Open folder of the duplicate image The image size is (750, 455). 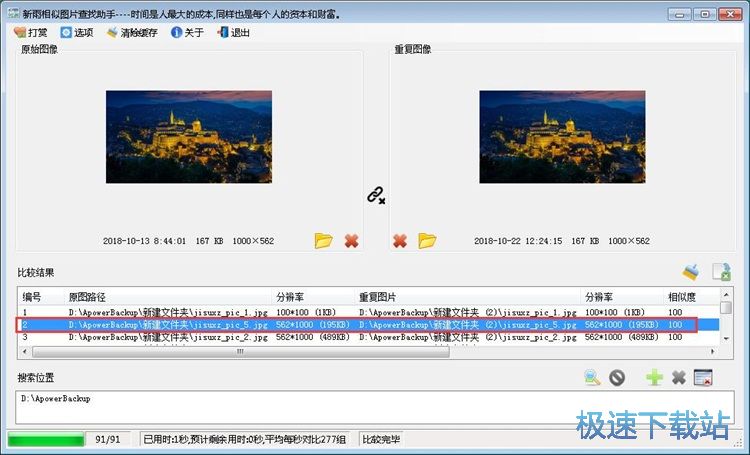point(427,241)
